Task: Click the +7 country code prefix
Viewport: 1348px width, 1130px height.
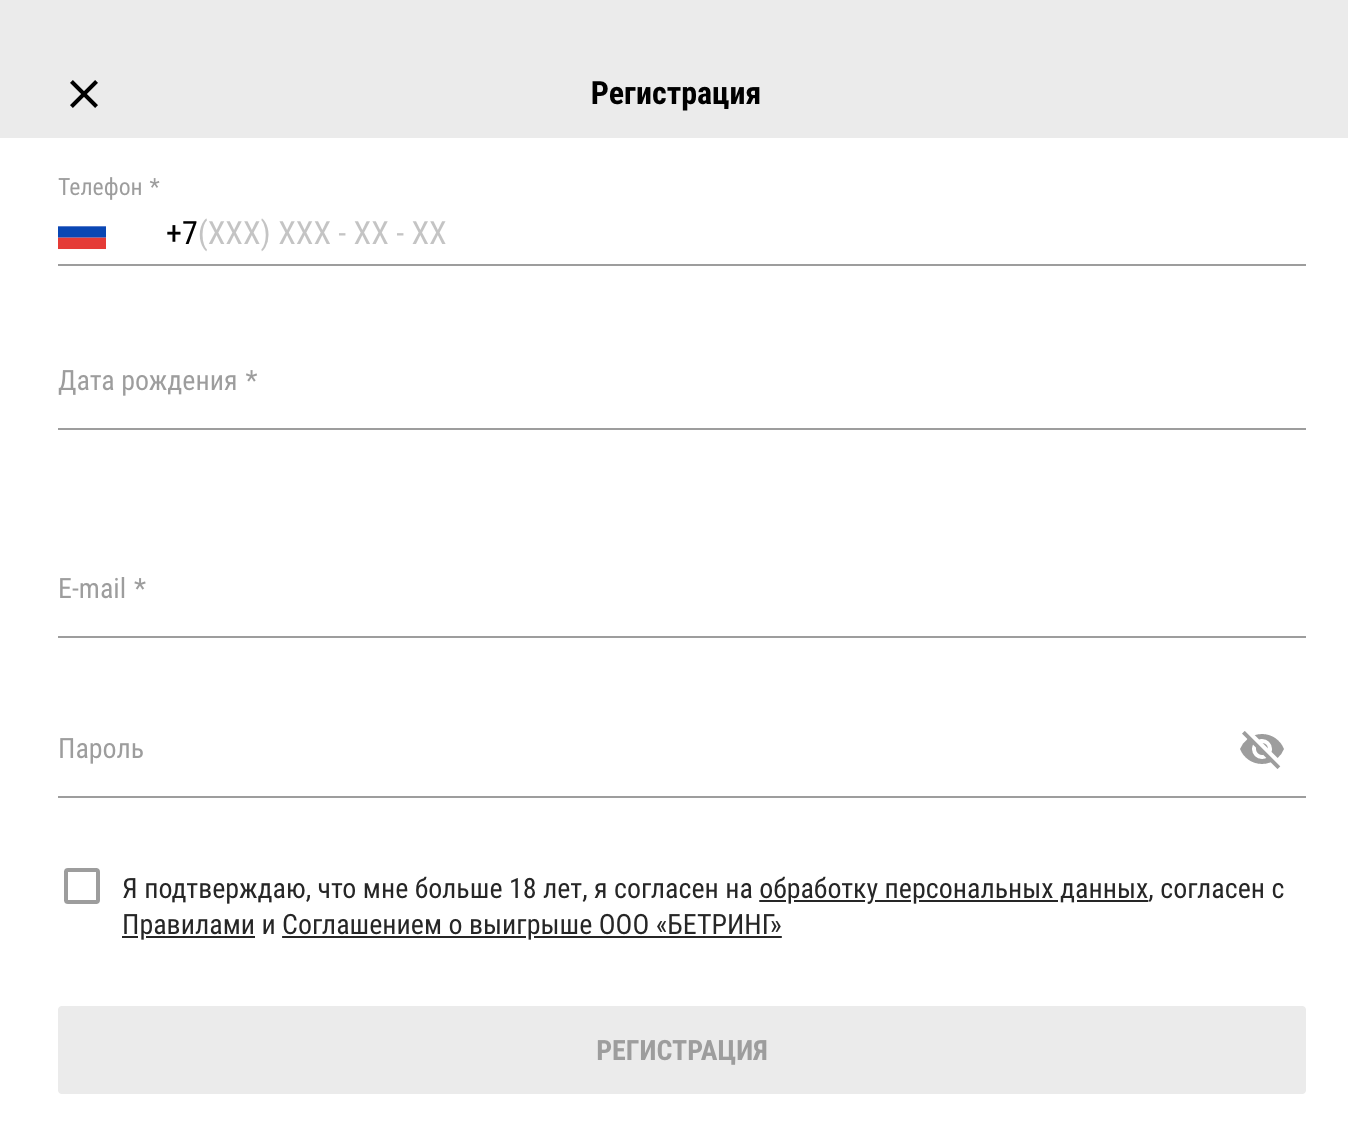Action: (x=181, y=234)
